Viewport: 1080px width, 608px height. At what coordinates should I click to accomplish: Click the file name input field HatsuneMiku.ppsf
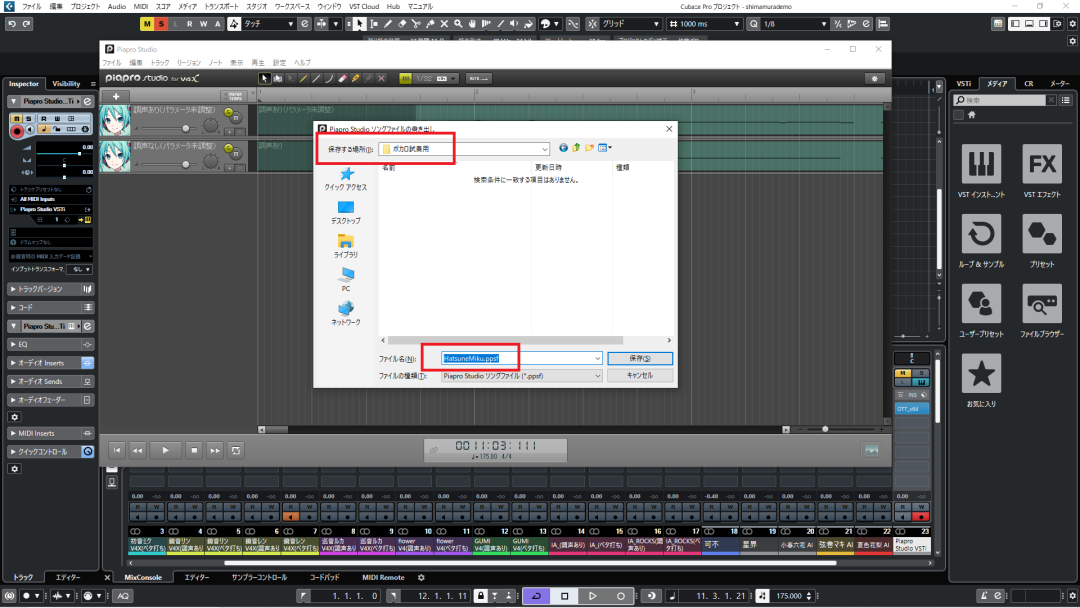521,359
